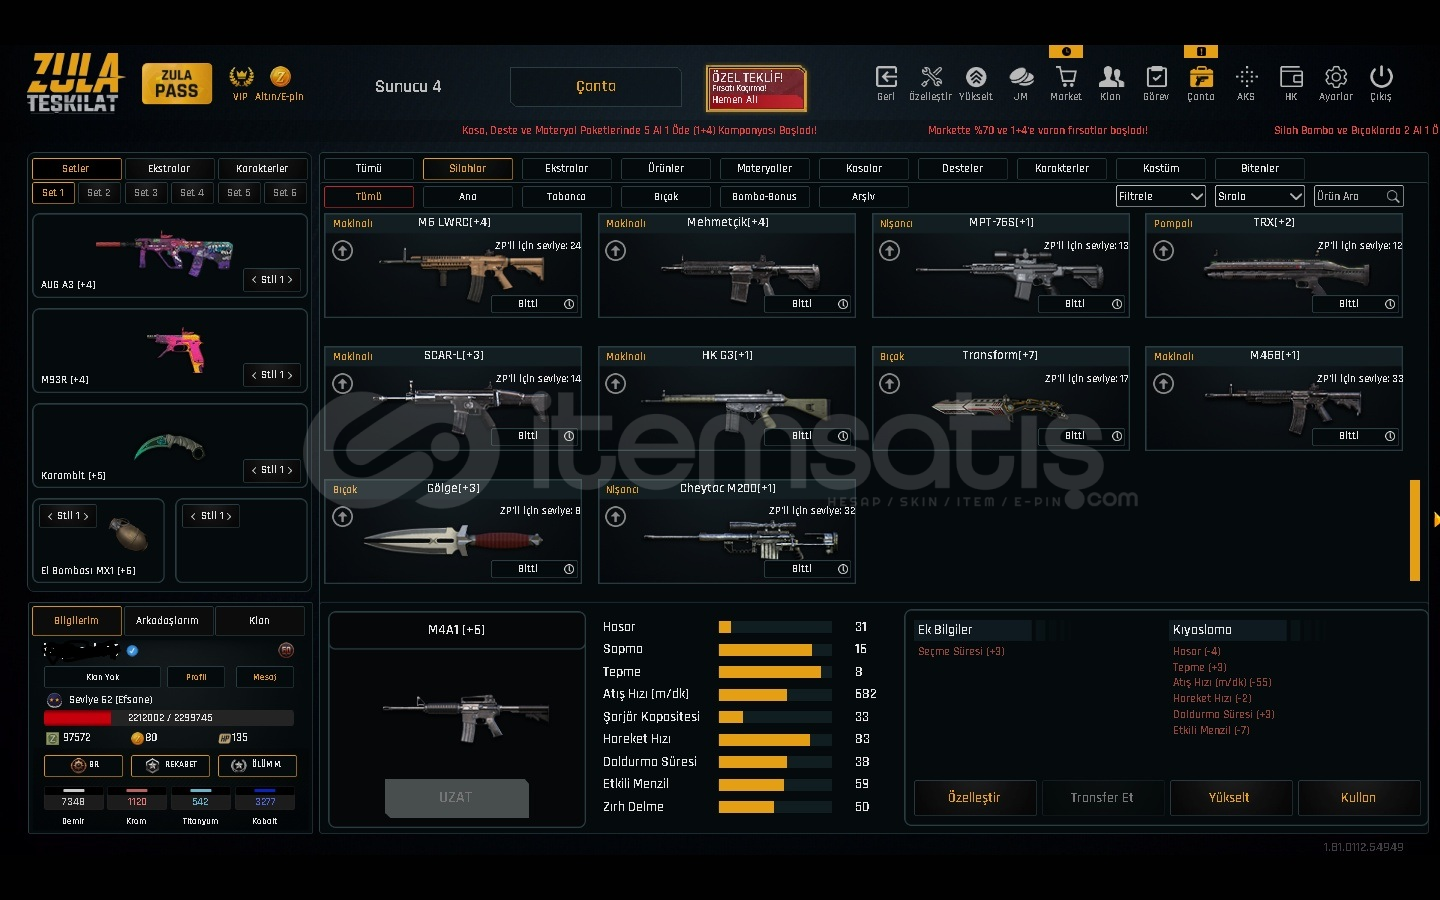Select next style for M93R
This screenshot has height=900, width=1440.
pos(290,375)
